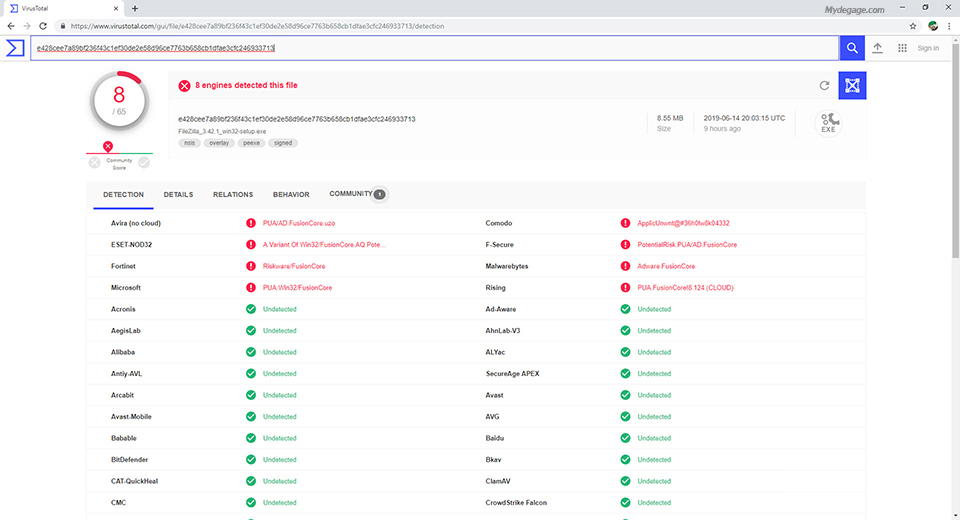Close the VirusTotal browser tab
Image resolution: width=960 pixels, height=520 pixels.
116,9
